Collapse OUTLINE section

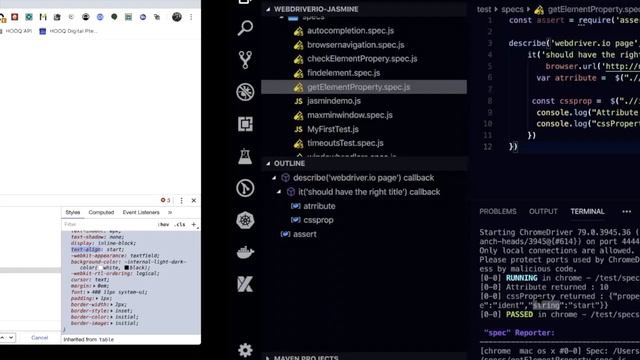[268, 163]
